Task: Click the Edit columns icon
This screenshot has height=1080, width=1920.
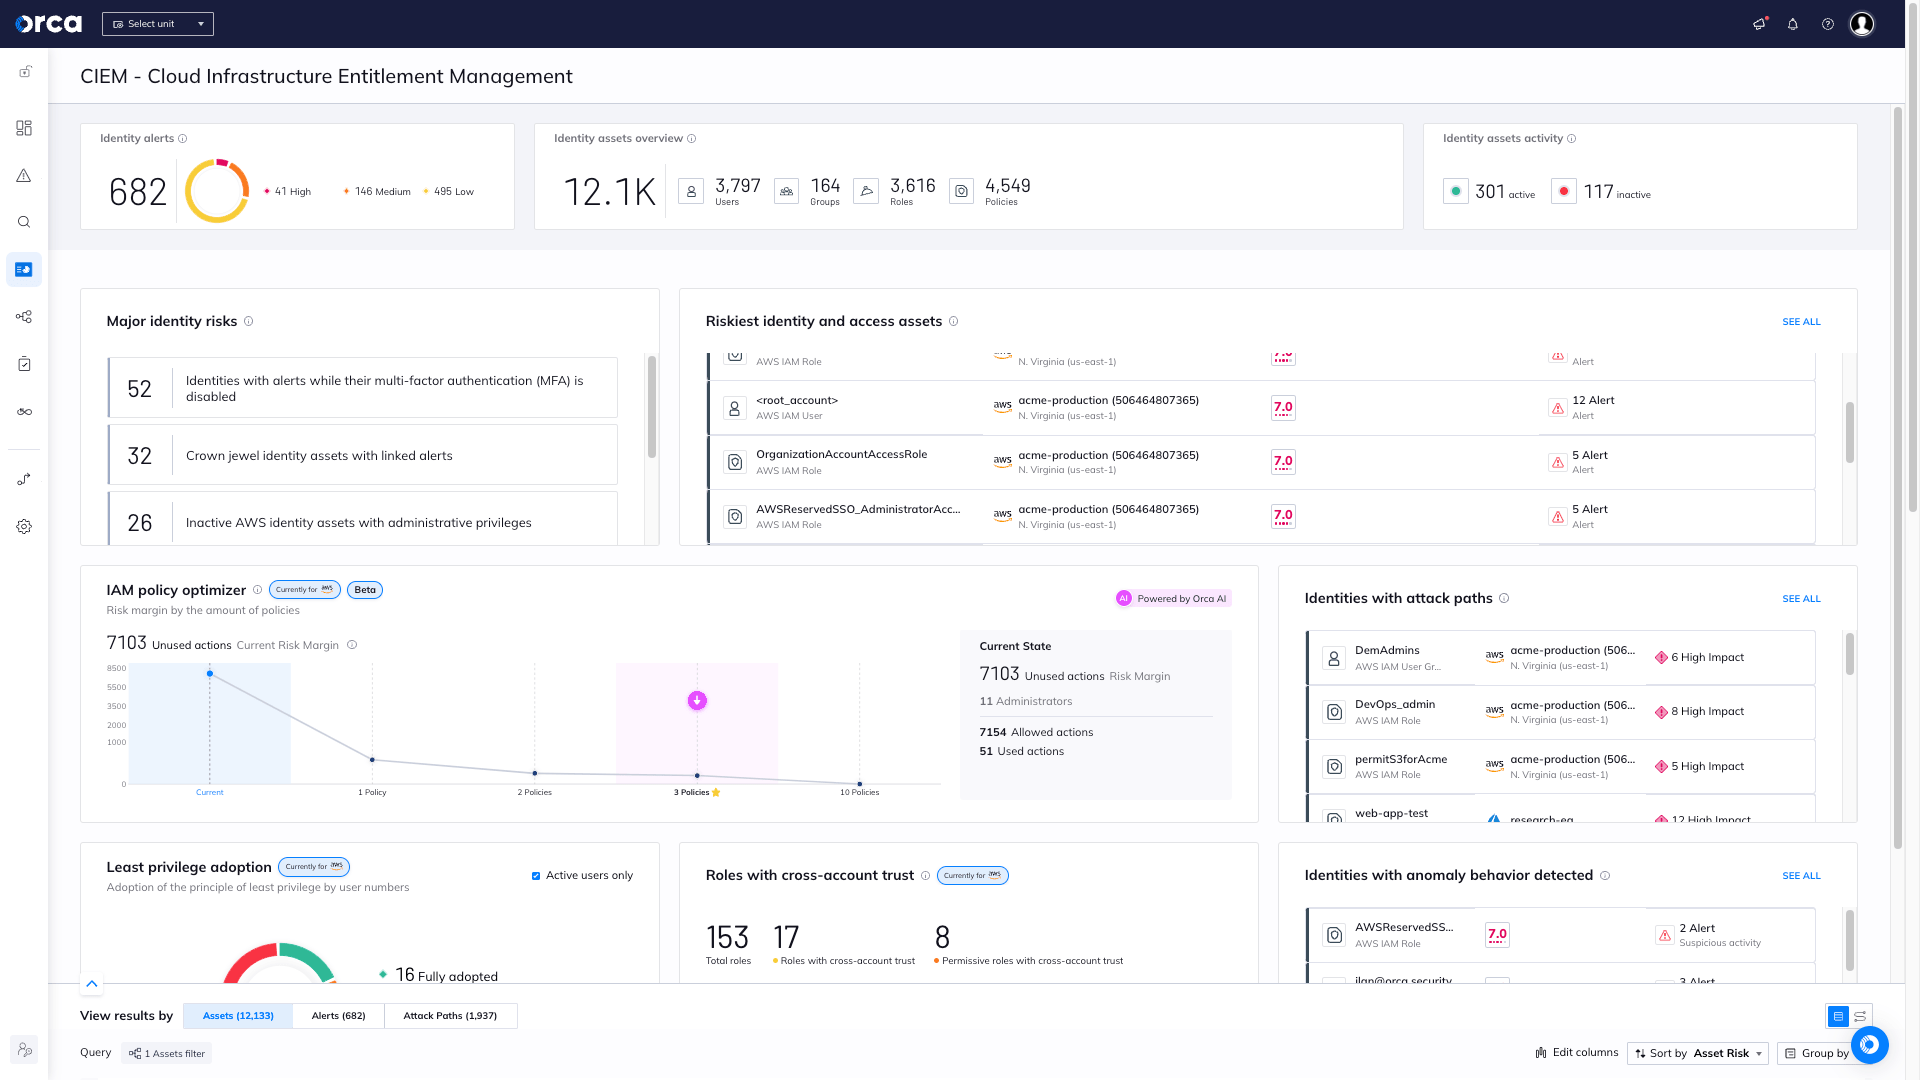Action: pyautogui.click(x=1540, y=1052)
